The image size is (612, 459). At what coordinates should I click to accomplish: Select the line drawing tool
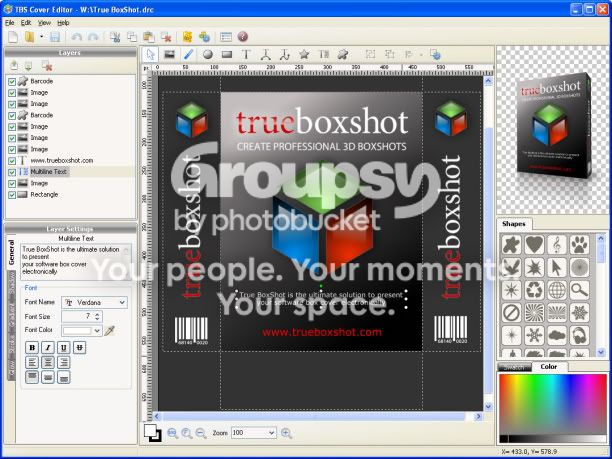click(188, 55)
